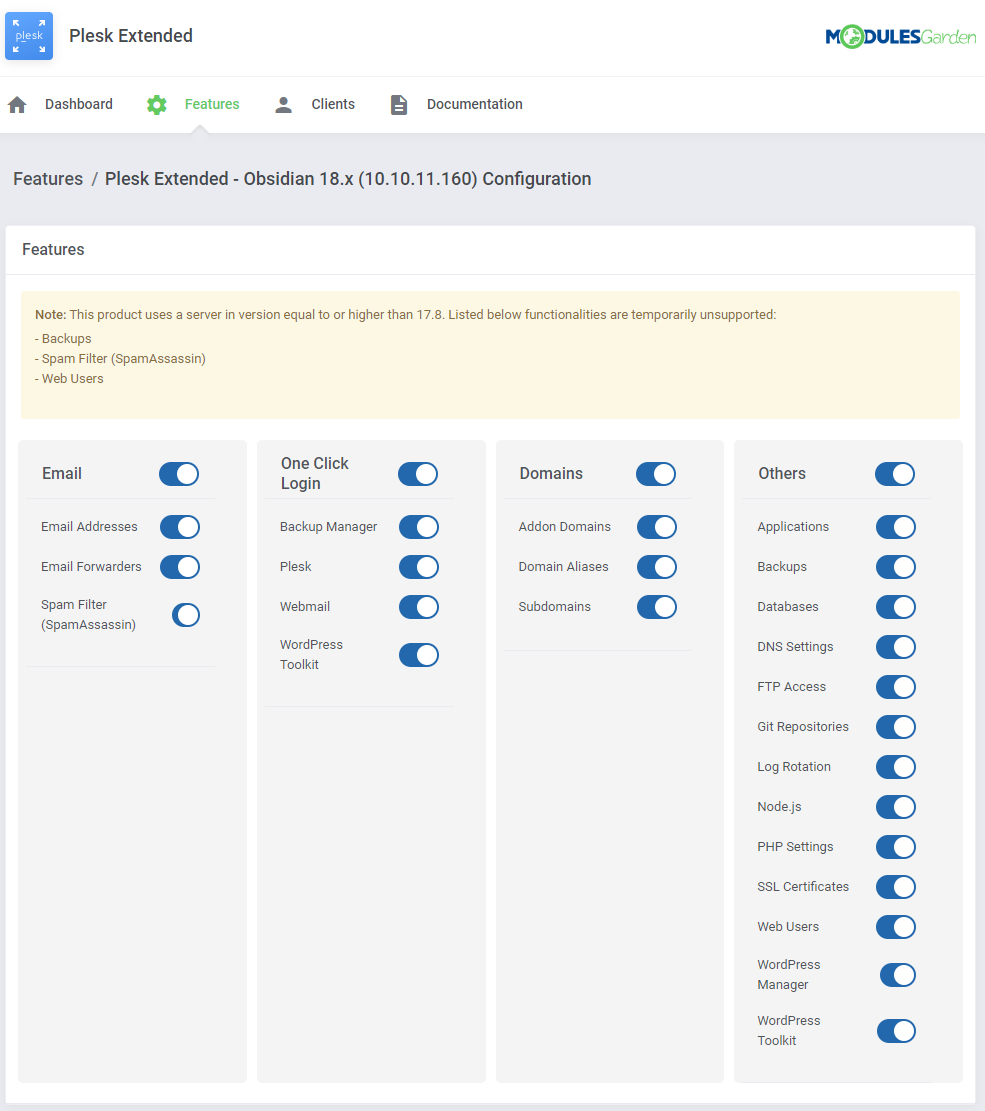Disable FTP Access toggle

pos(896,687)
